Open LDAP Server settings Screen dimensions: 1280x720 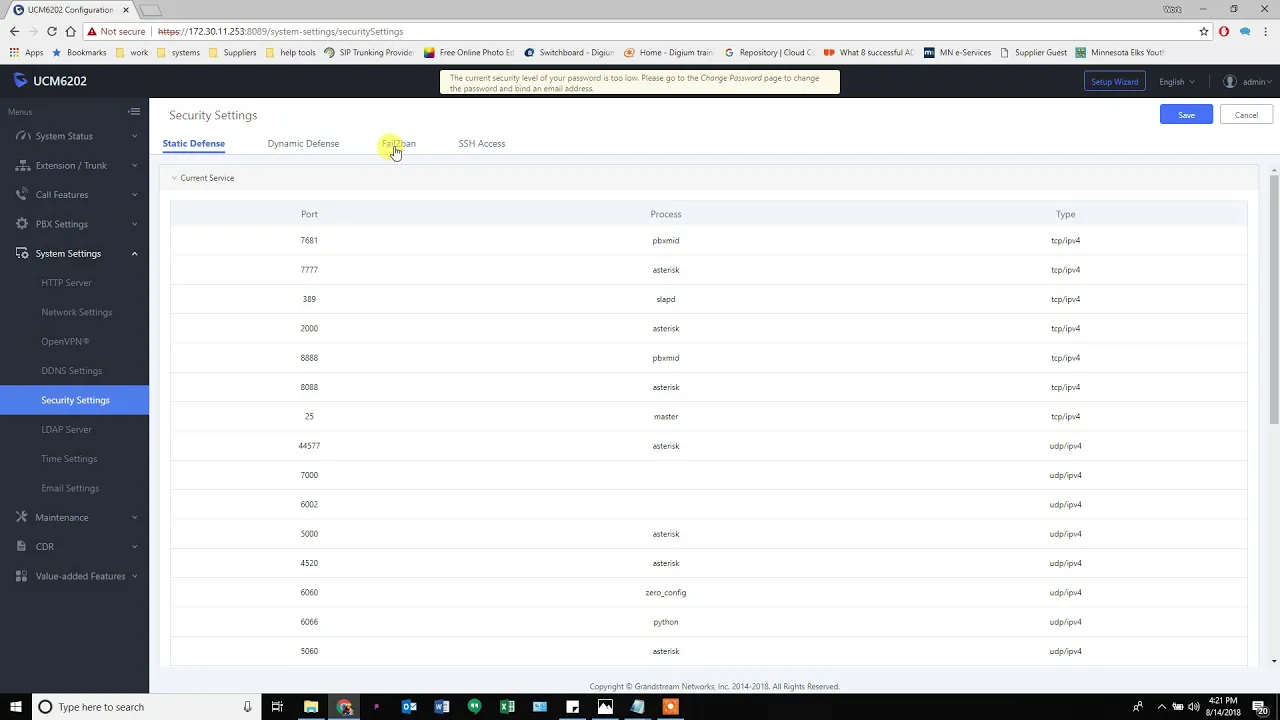pos(66,429)
